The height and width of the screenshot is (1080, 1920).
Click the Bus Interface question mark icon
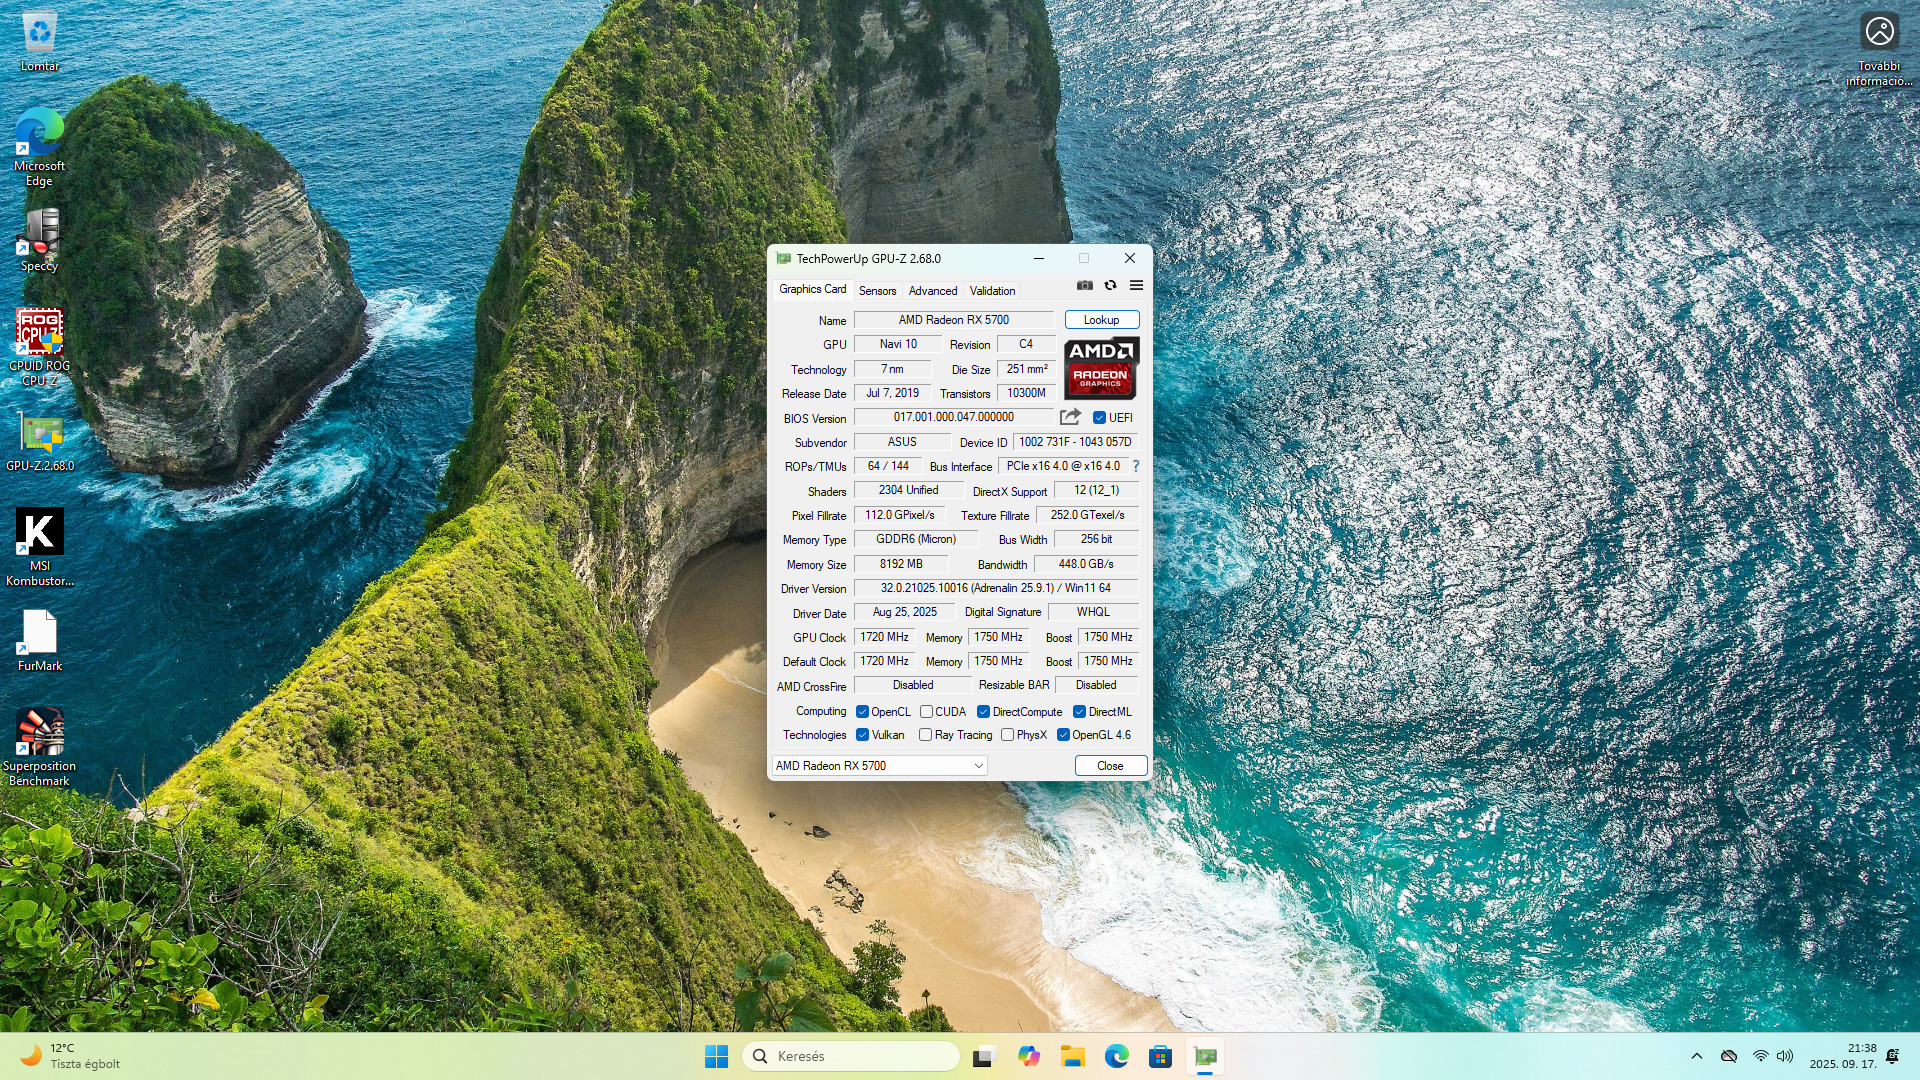1136,466
